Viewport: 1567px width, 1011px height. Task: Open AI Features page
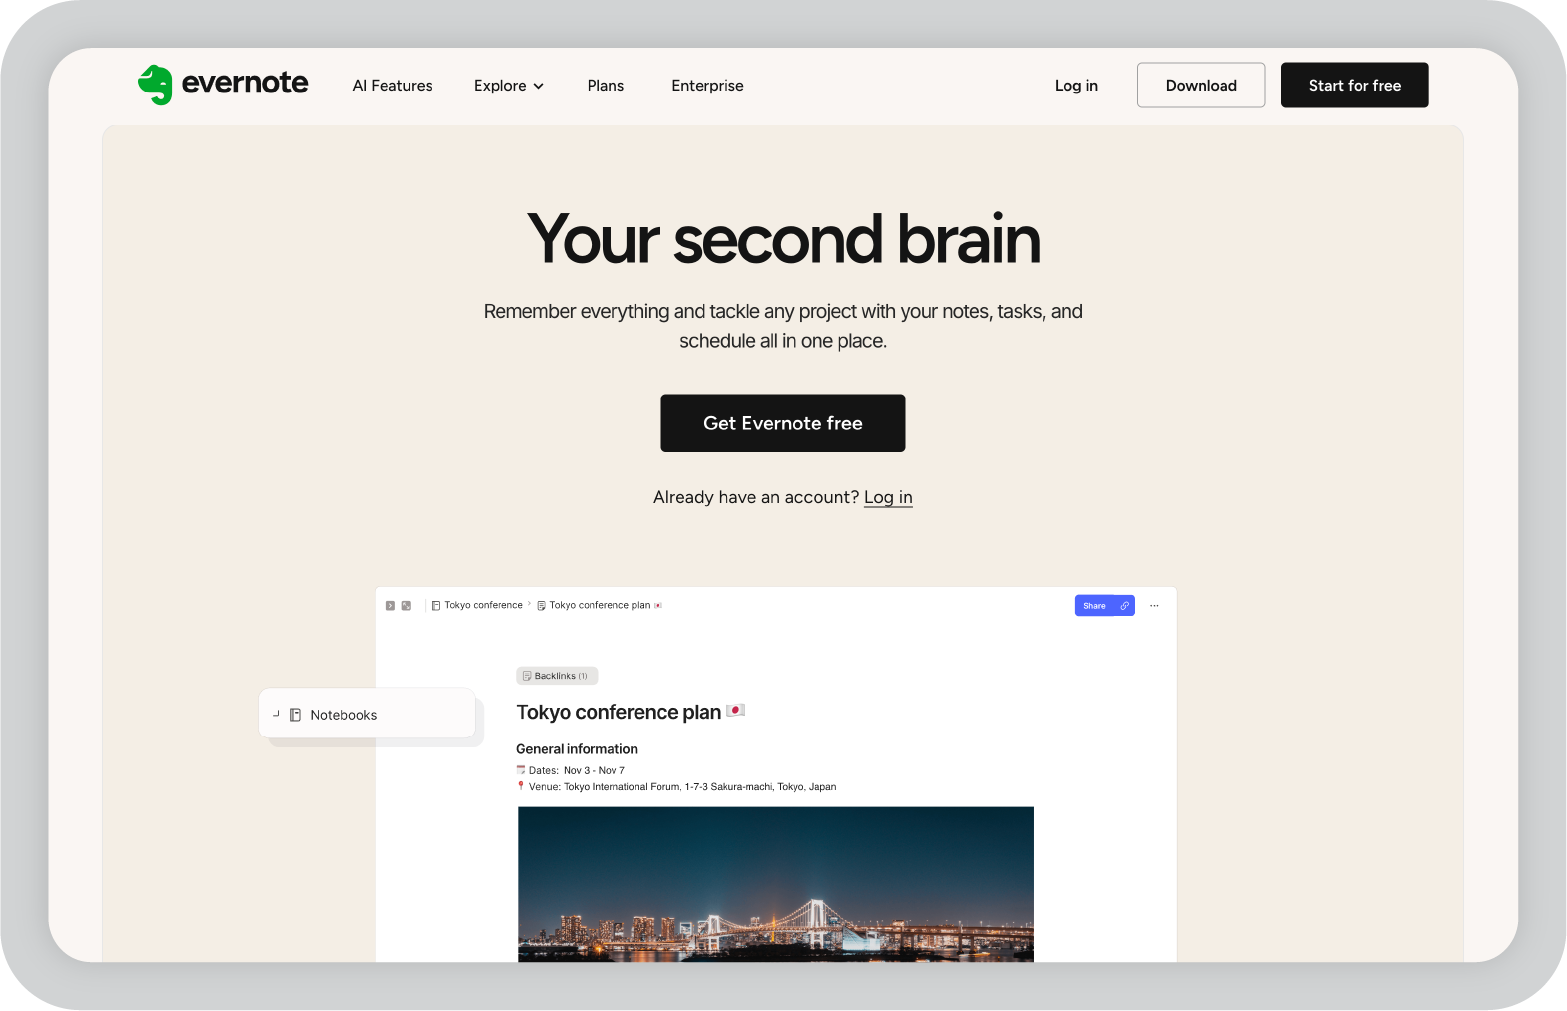(392, 86)
